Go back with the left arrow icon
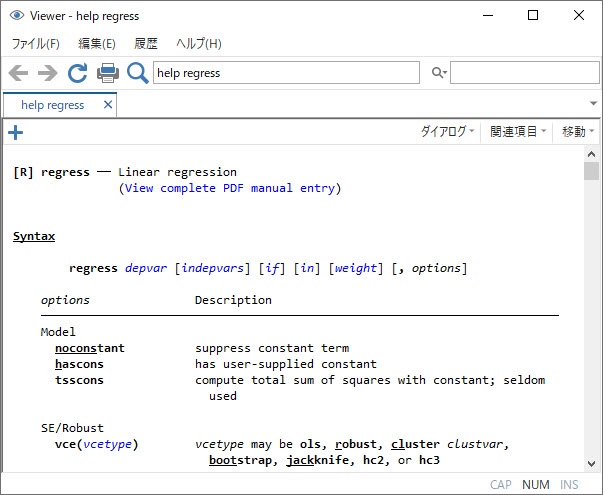Viewport: 603px width, 495px height. pyautogui.click(x=18, y=73)
